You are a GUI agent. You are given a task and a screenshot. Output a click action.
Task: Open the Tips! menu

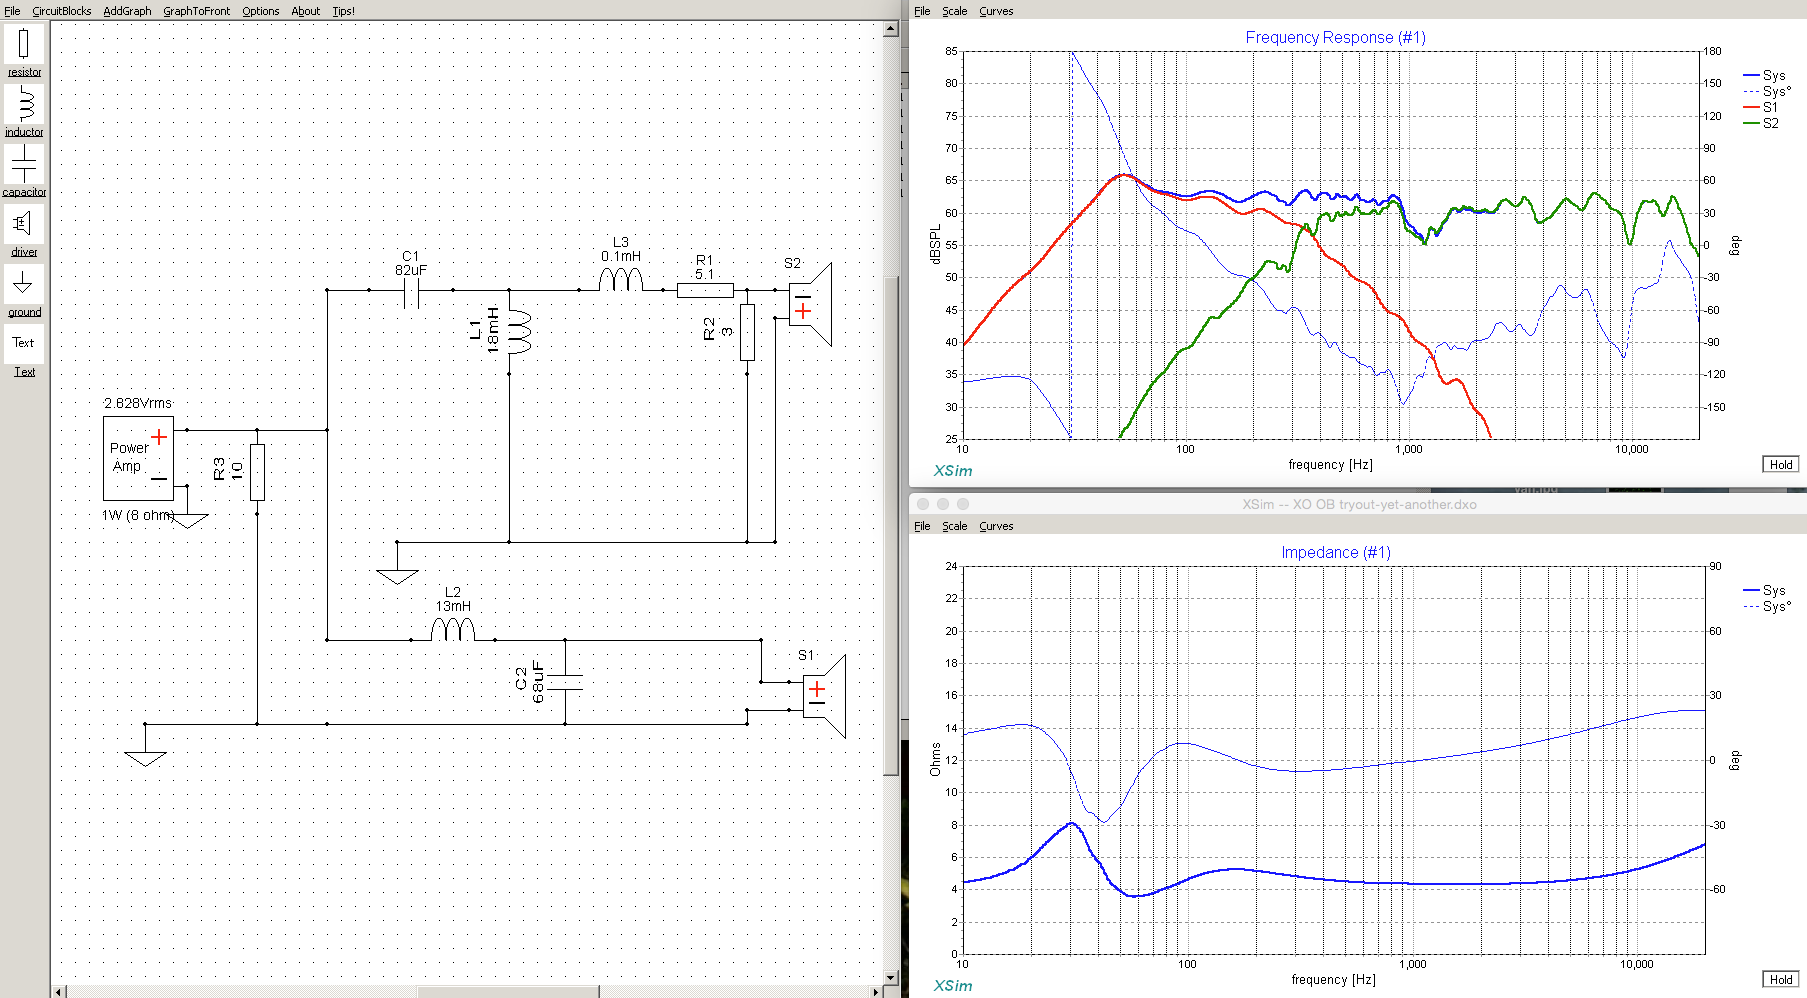tap(343, 11)
